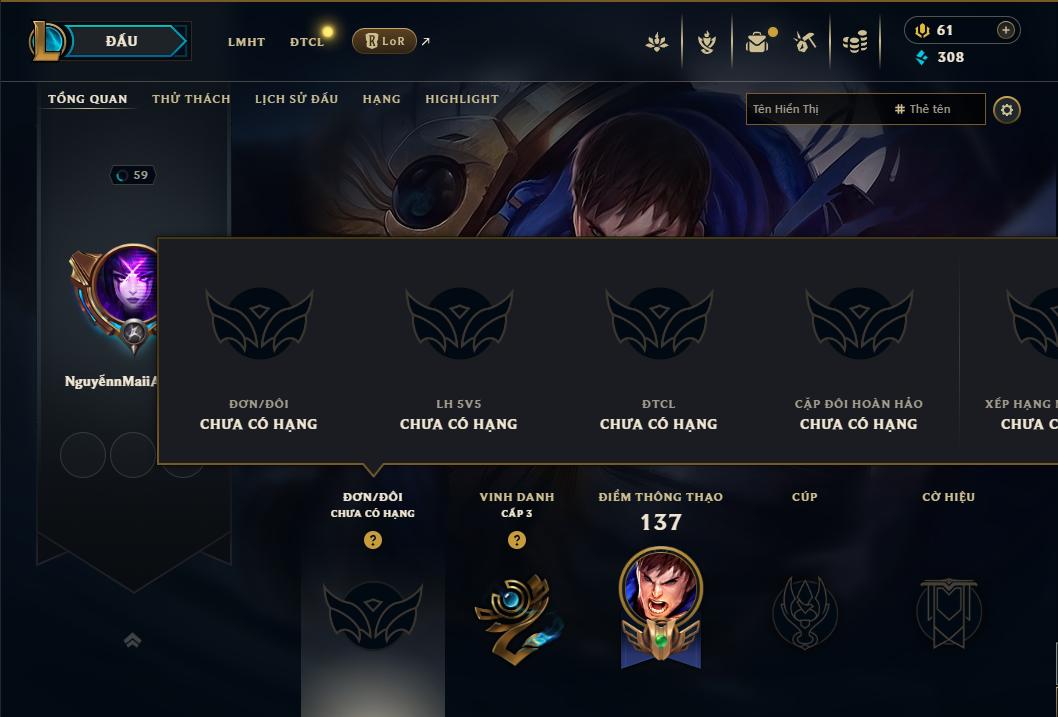This screenshot has height=717, width=1058.
Task: Click the plus icon to purchase RP
Action: tap(1005, 30)
